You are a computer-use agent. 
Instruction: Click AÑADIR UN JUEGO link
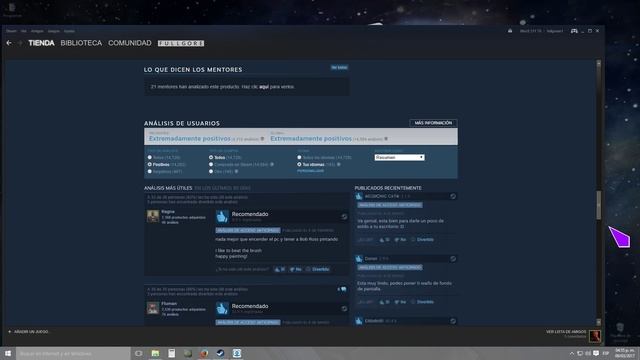point(31,332)
